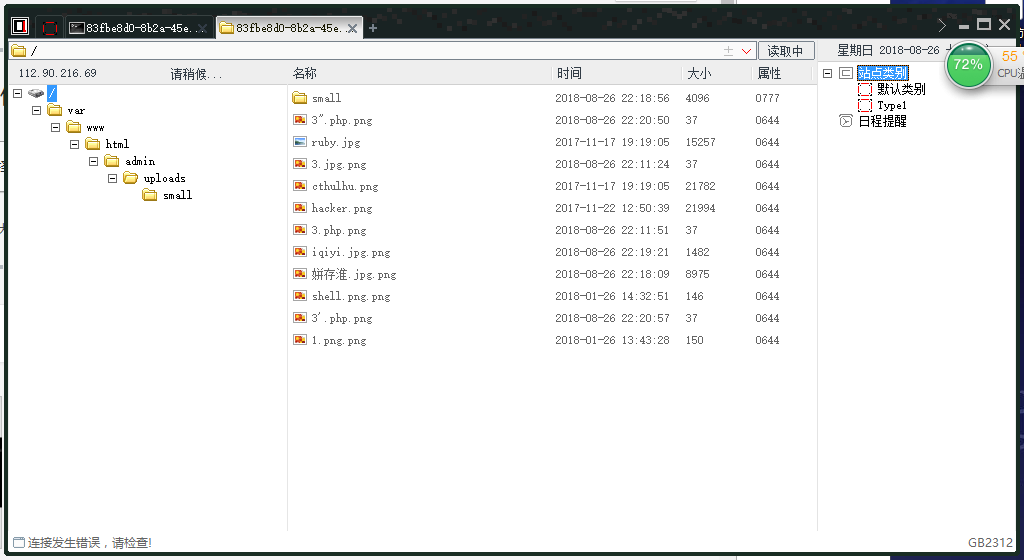
Task: Click the right chevron in title bar
Action: click(941, 25)
